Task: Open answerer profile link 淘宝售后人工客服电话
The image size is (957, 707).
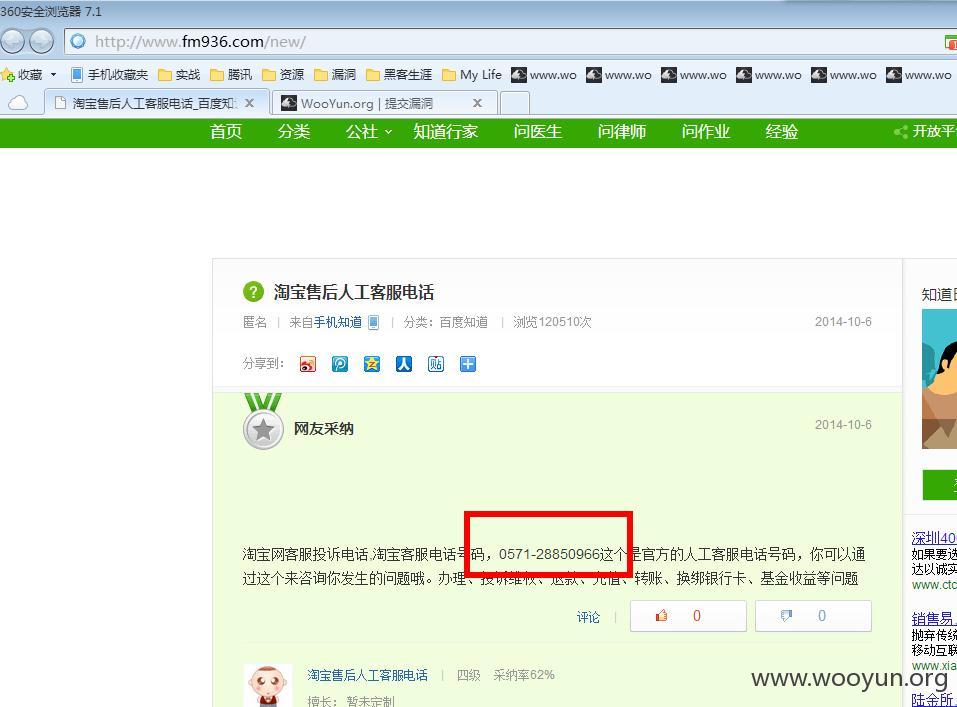Action: pos(367,675)
